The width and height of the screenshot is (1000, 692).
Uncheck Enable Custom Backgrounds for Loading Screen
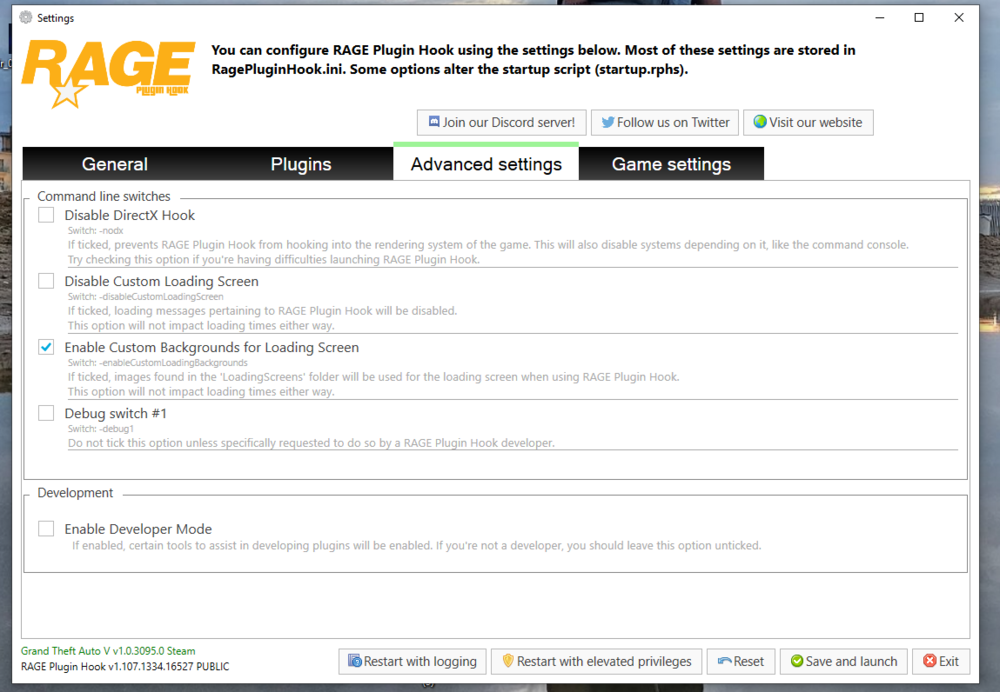(x=45, y=346)
